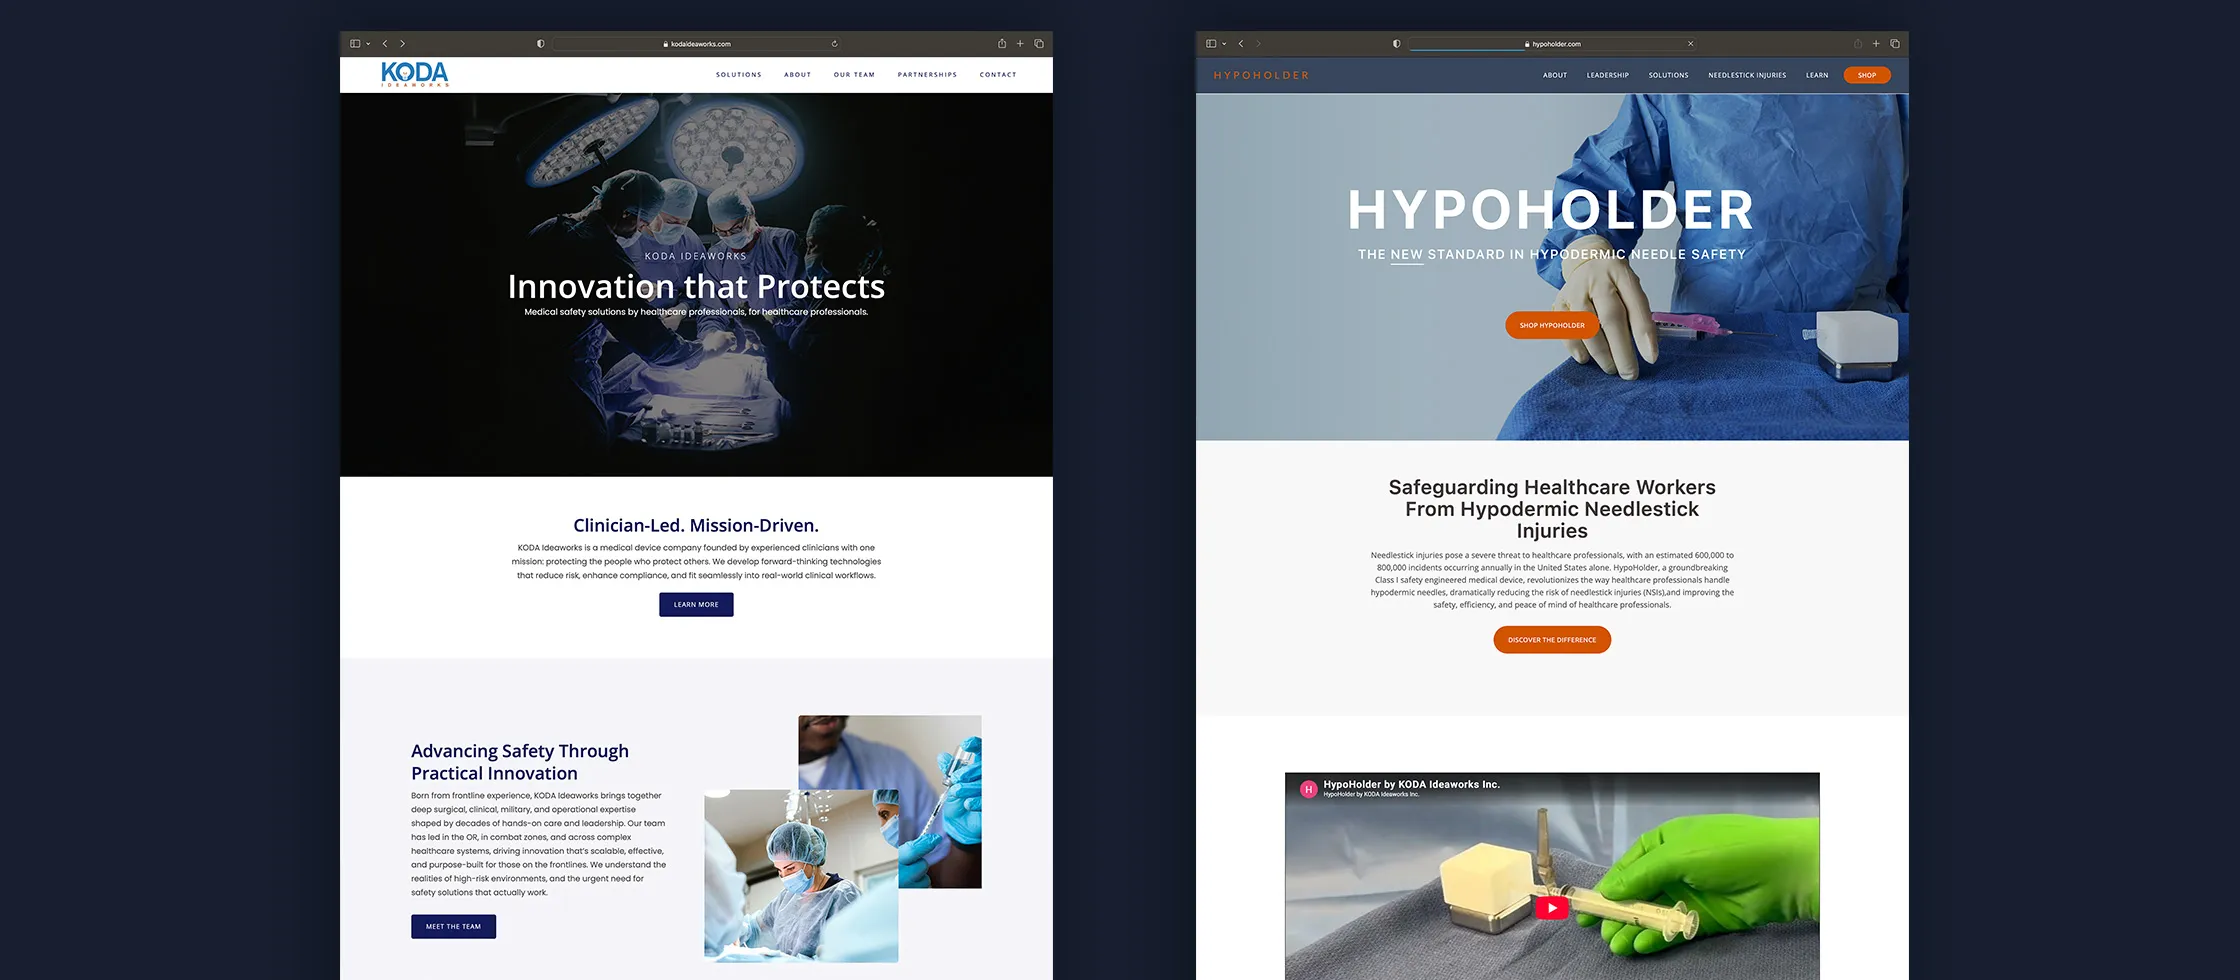Click the HypoHolder video channel avatar
This screenshot has height=980, width=2240.
pos(1308,789)
